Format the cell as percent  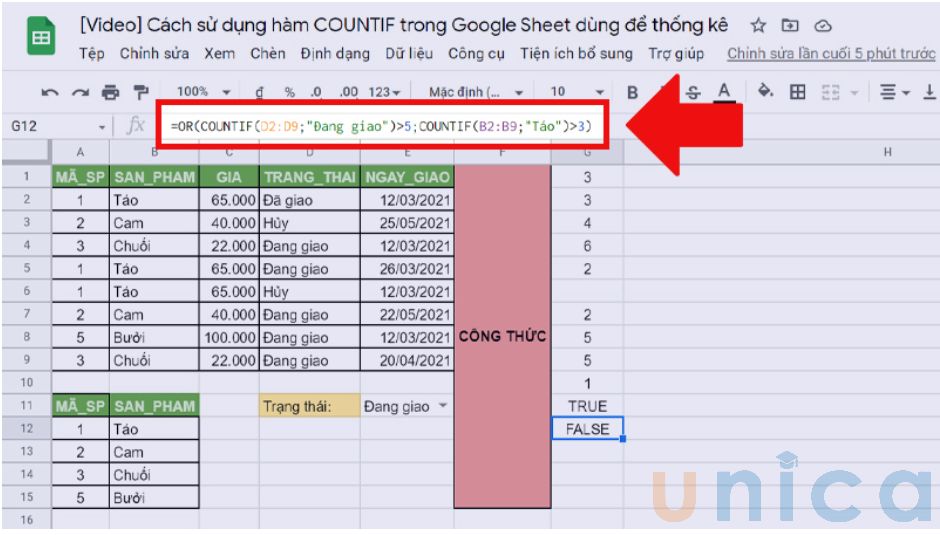(x=290, y=92)
